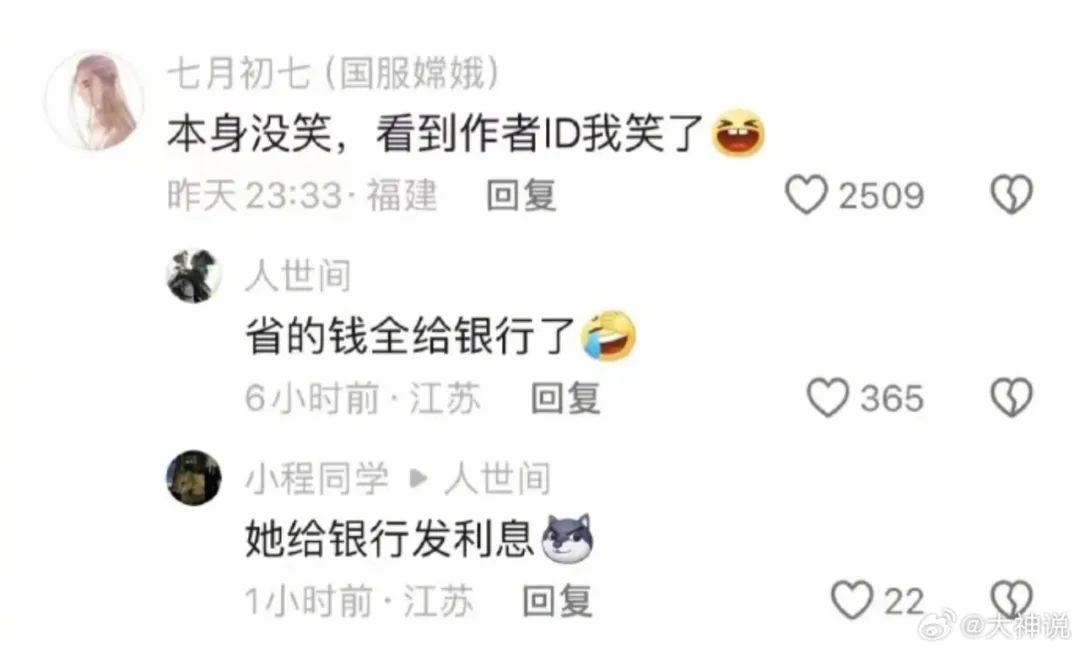The width and height of the screenshot is (1080, 651).
Task: Dislike 小程同学's reply about 利息
Action: point(1011,598)
